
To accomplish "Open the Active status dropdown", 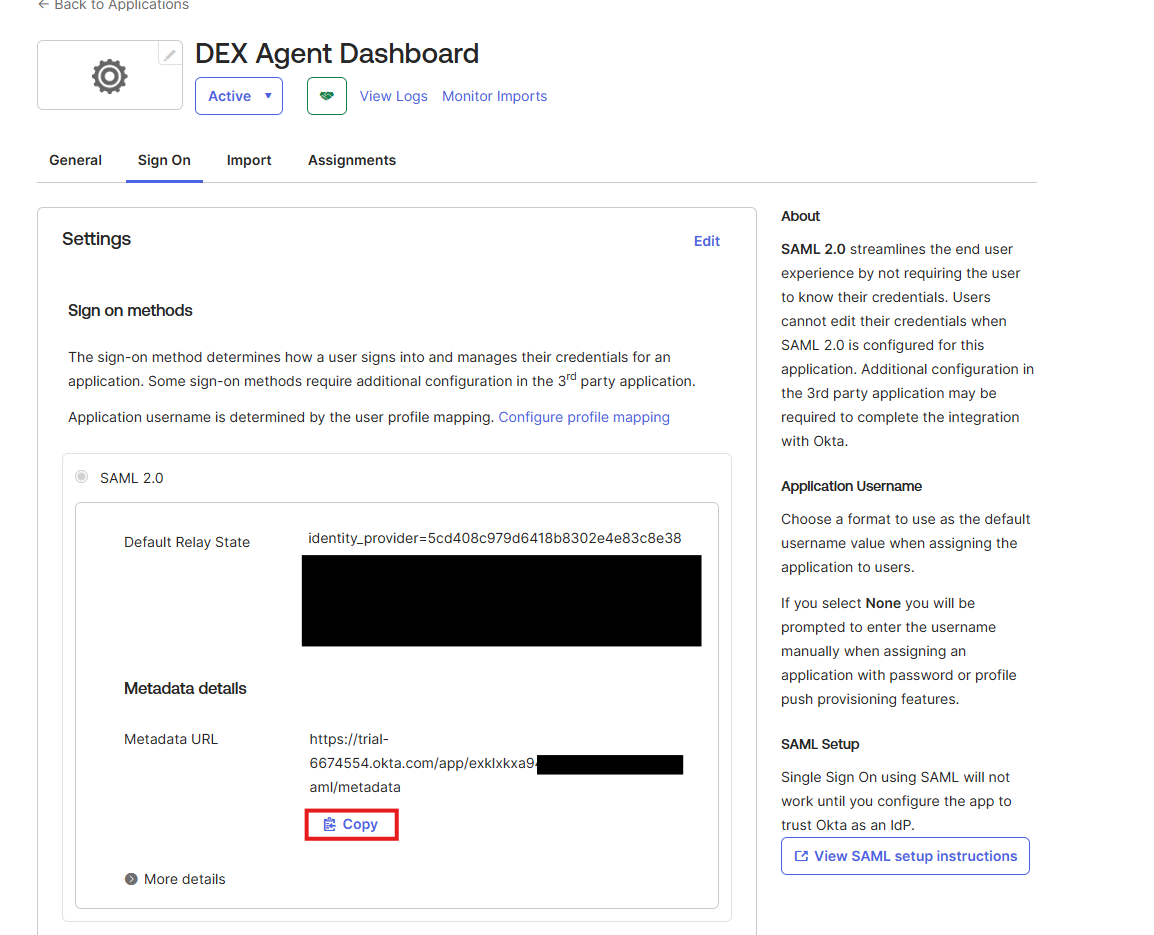I will 239,96.
